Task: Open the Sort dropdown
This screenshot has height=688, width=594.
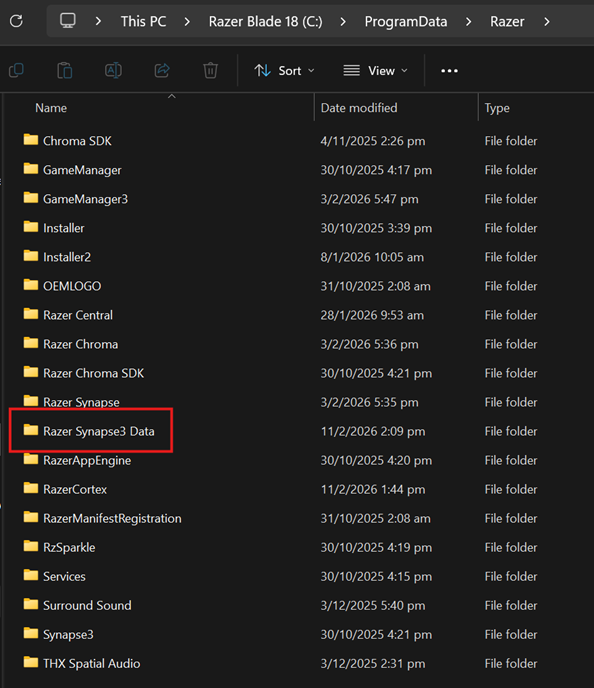Action: click(285, 71)
